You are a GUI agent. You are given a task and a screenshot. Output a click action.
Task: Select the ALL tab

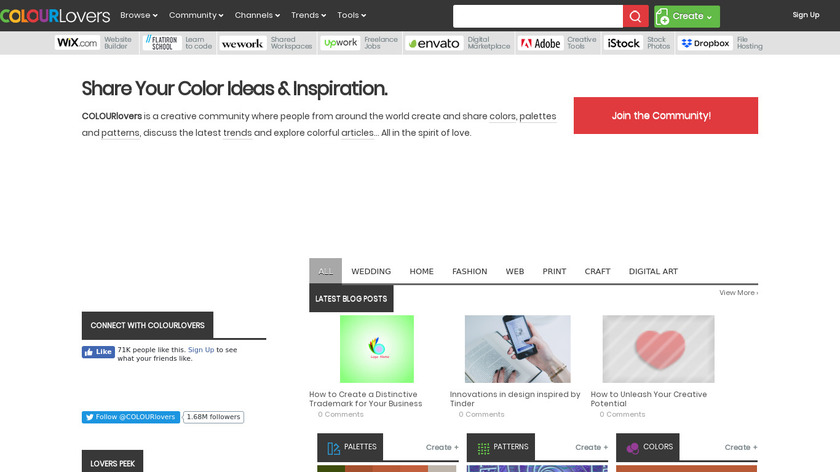[325, 271]
